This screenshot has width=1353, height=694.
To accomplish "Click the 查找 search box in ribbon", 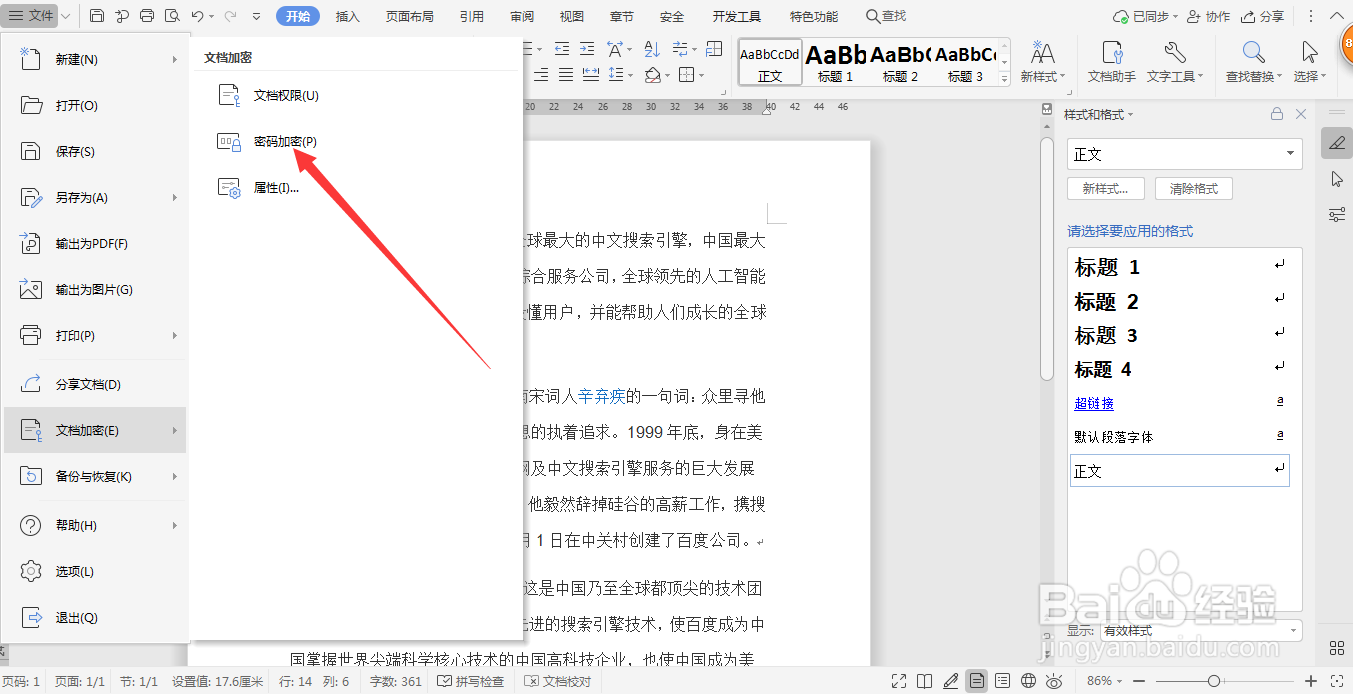I will coord(886,16).
